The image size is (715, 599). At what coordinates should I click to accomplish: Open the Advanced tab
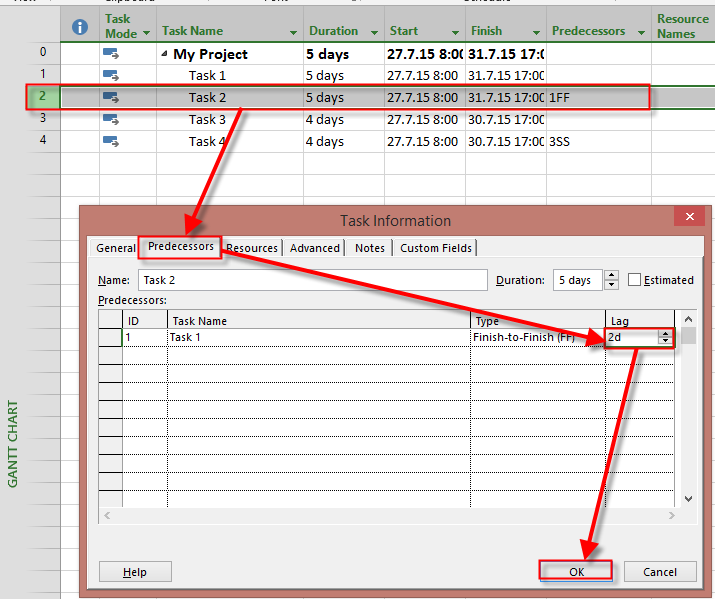pos(315,248)
